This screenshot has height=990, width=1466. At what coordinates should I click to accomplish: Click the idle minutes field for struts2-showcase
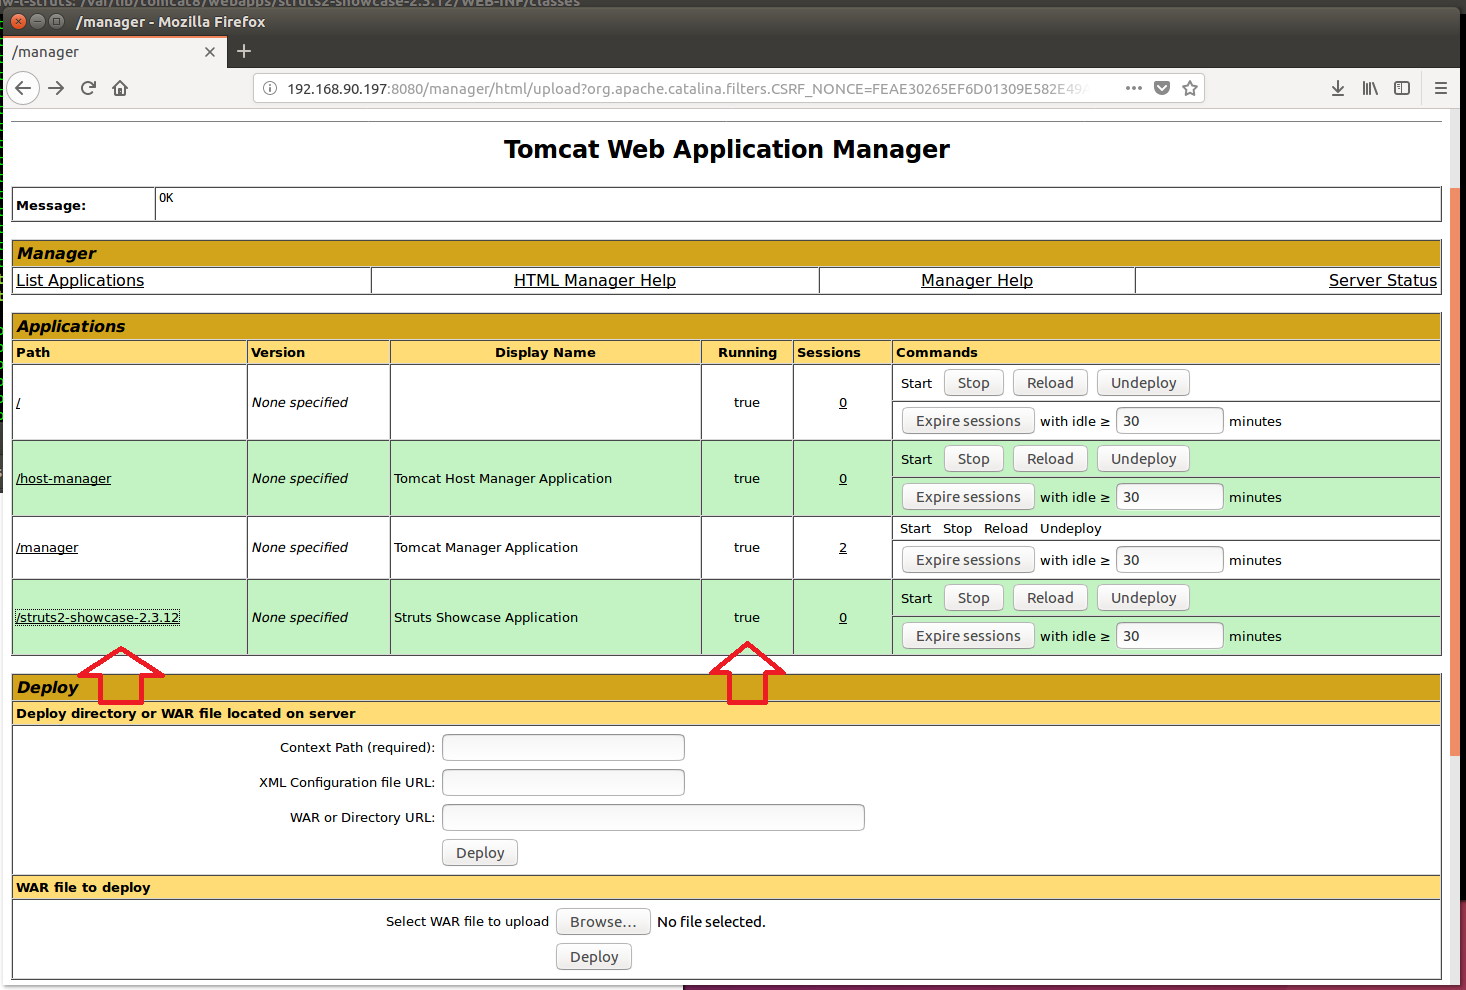(1170, 636)
